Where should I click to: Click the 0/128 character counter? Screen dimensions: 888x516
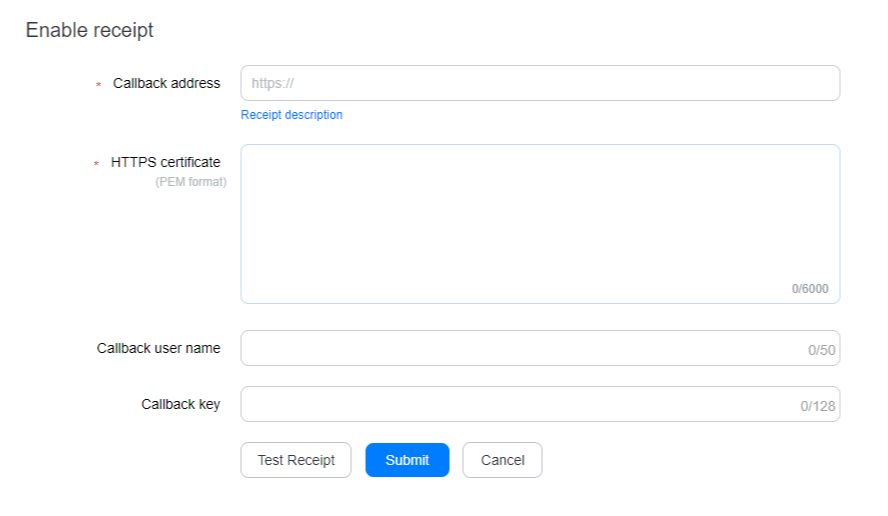click(817, 406)
